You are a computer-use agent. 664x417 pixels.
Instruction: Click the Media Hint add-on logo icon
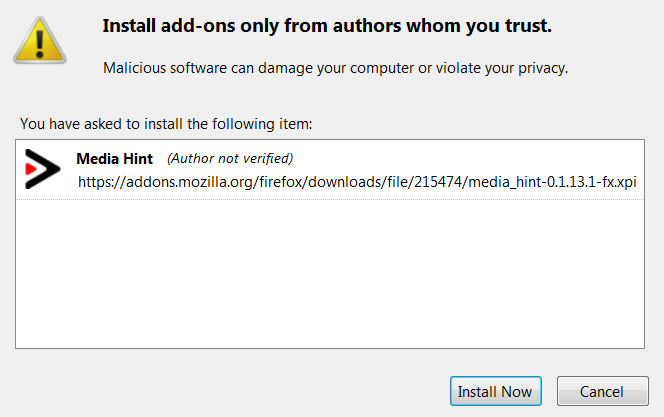coord(42,169)
